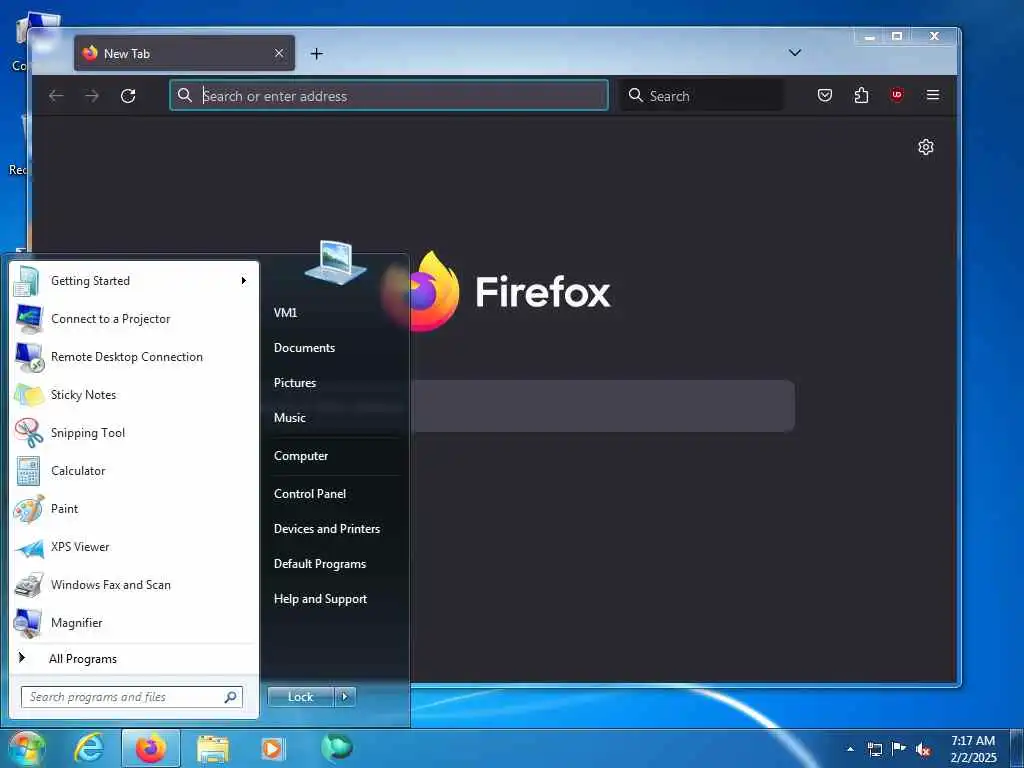1024x768 pixels.
Task: Open clock showing 7:17 AM
Action: click(973, 749)
